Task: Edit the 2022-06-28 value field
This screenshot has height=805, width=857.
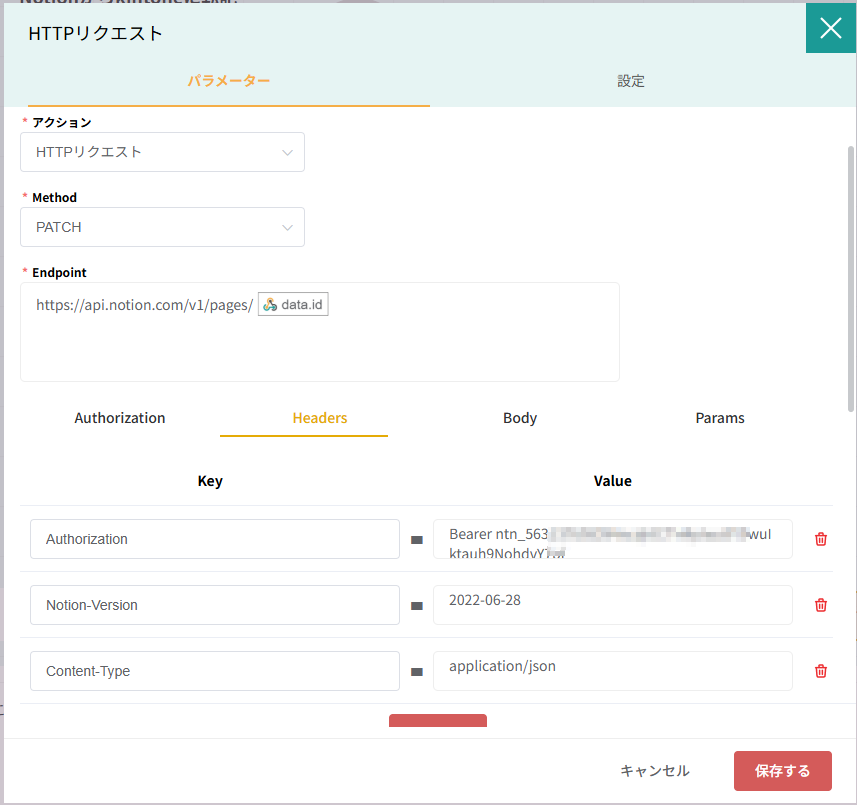Action: (x=613, y=605)
